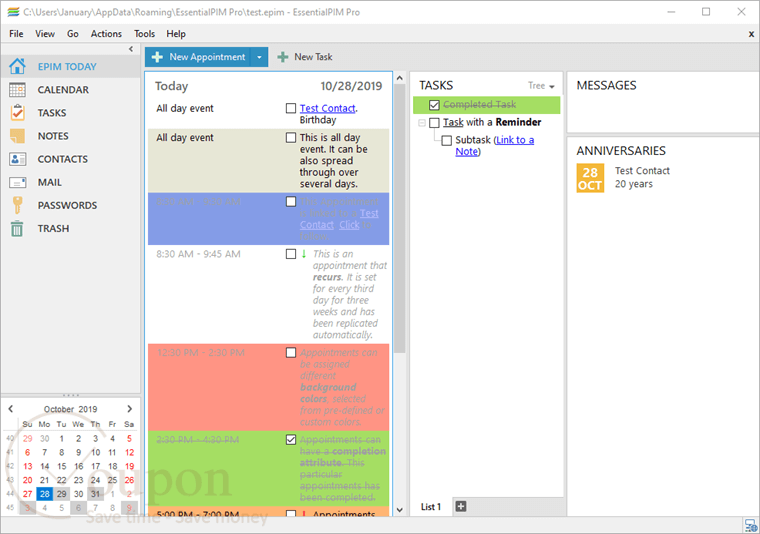Image resolution: width=760 pixels, height=534 pixels.
Task: Open the Tree view dropdown in Tasks
Action: [x=541, y=86]
